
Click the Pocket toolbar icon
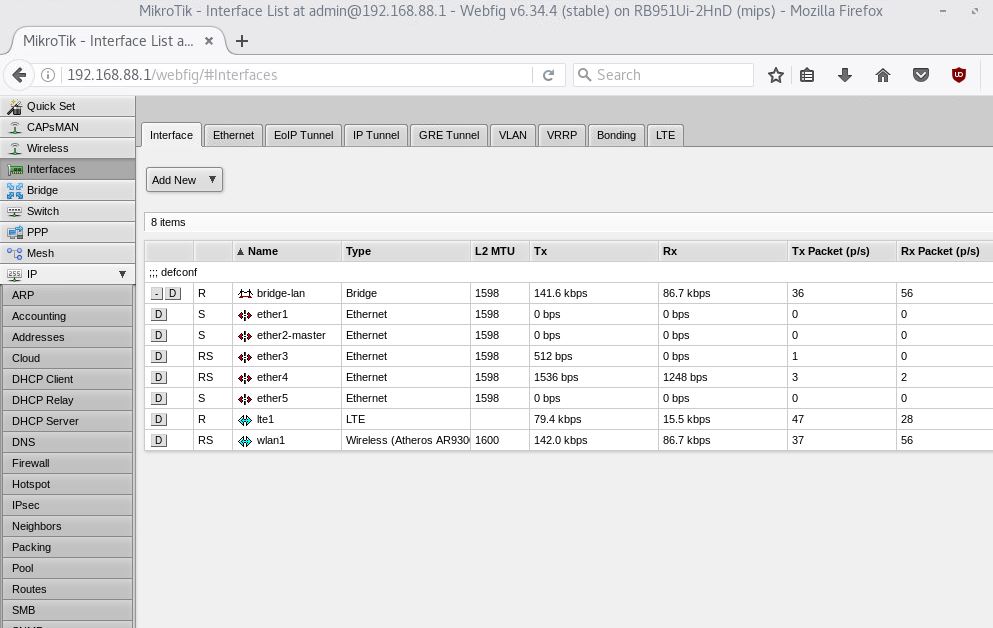(921, 75)
